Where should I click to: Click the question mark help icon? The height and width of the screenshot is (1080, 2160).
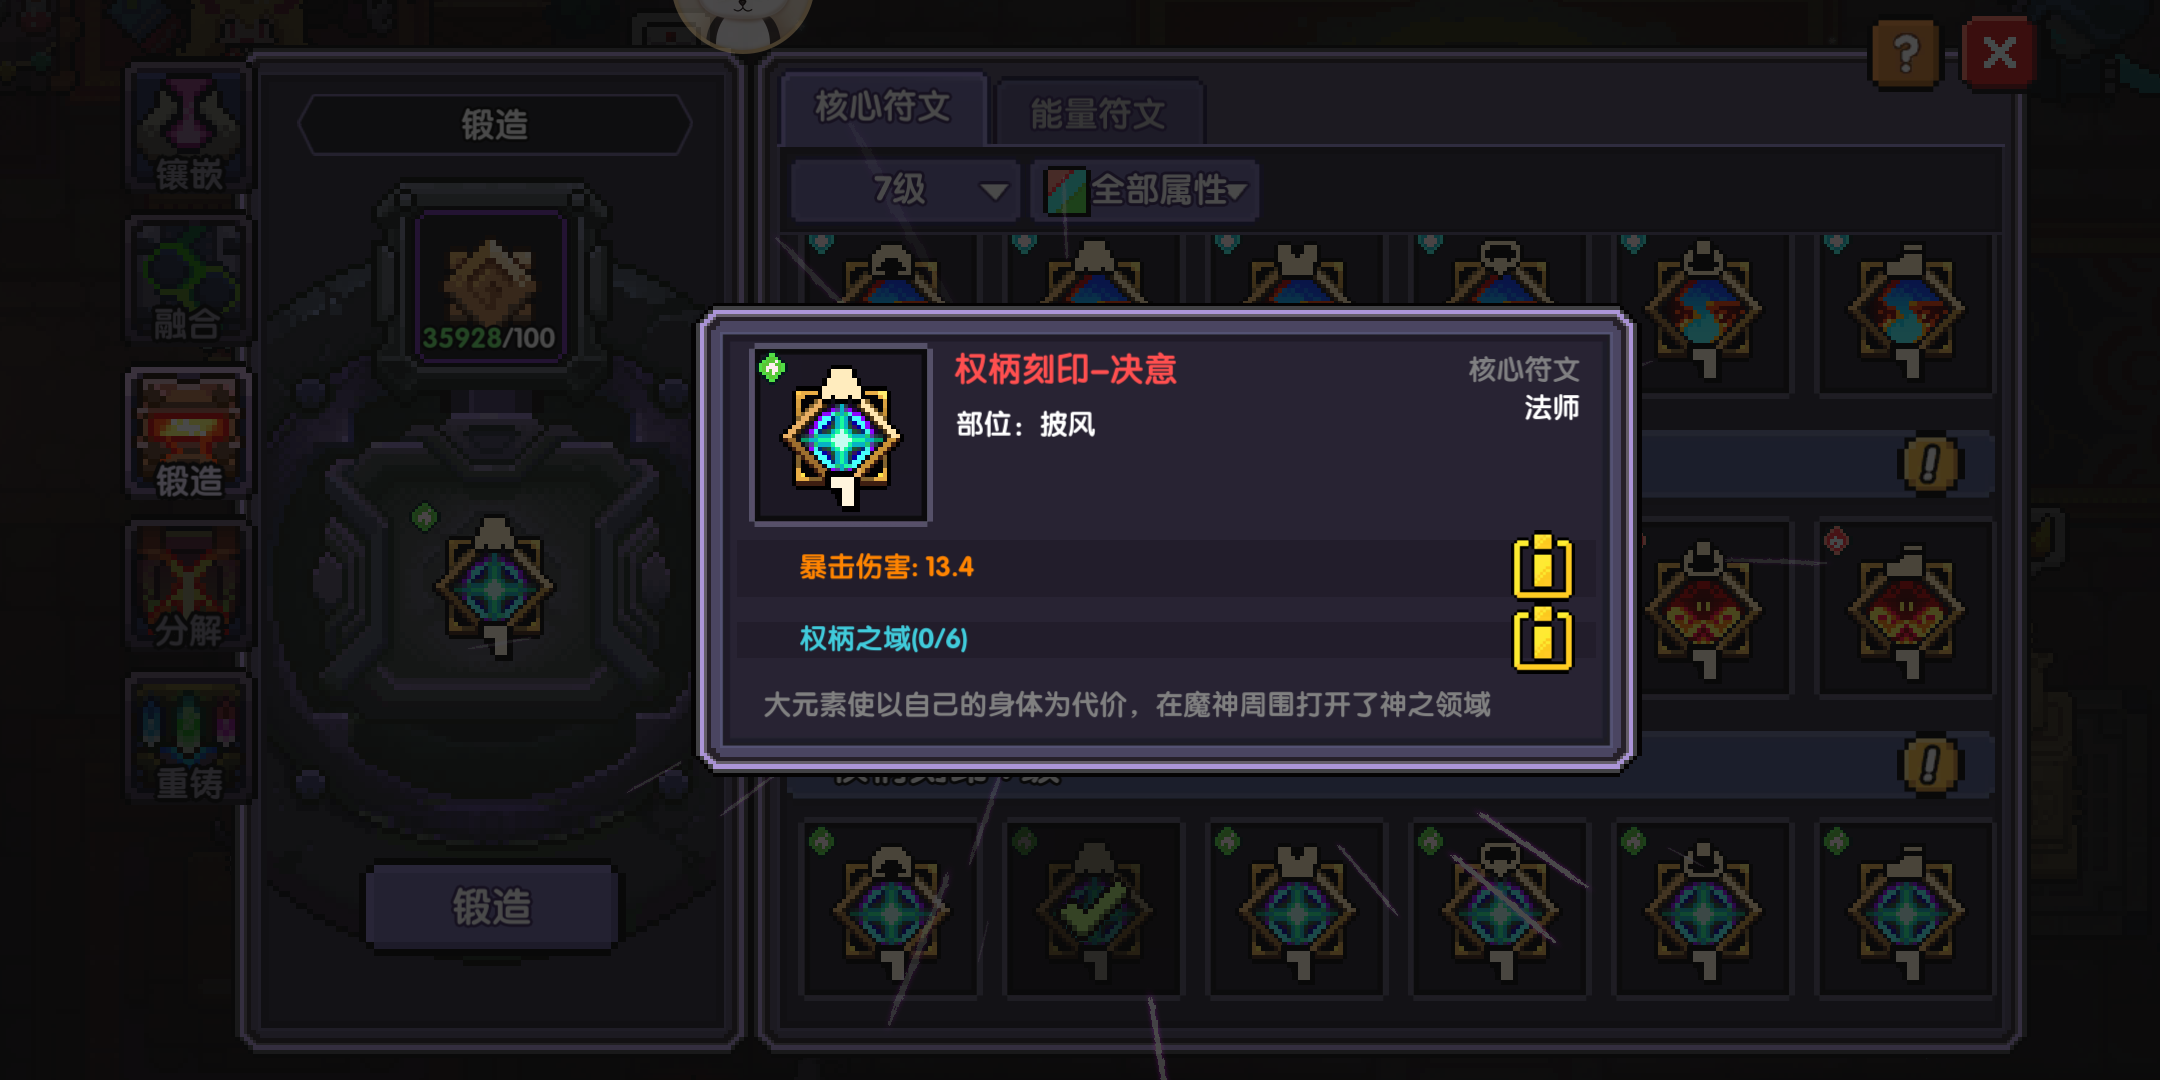[x=1906, y=53]
